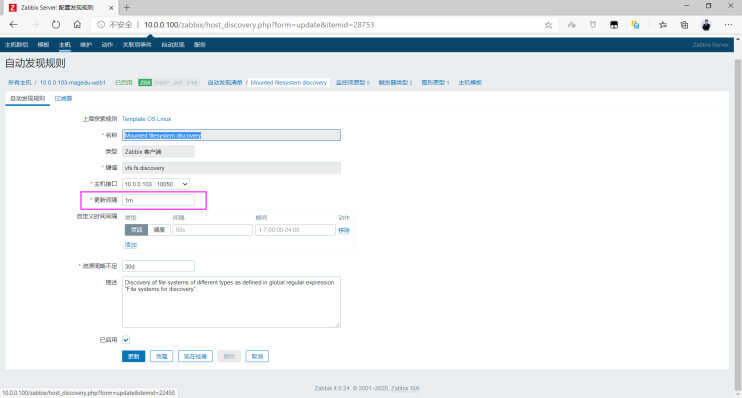Image resolution: width=742 pixels, height=398 pixels.
Task: Click 移除 to remove the custom interval
Action: coord(344,230)
